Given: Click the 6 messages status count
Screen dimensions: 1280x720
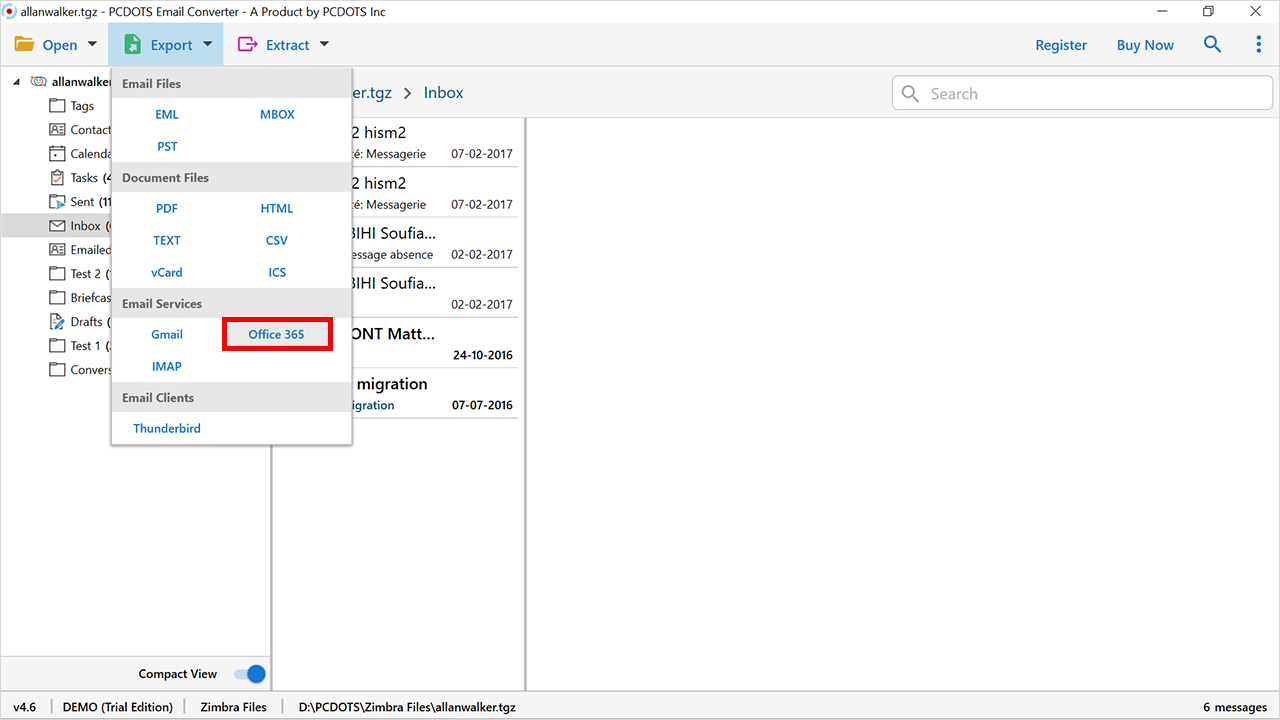Looking at the screenshot, I should [1235, 707].
